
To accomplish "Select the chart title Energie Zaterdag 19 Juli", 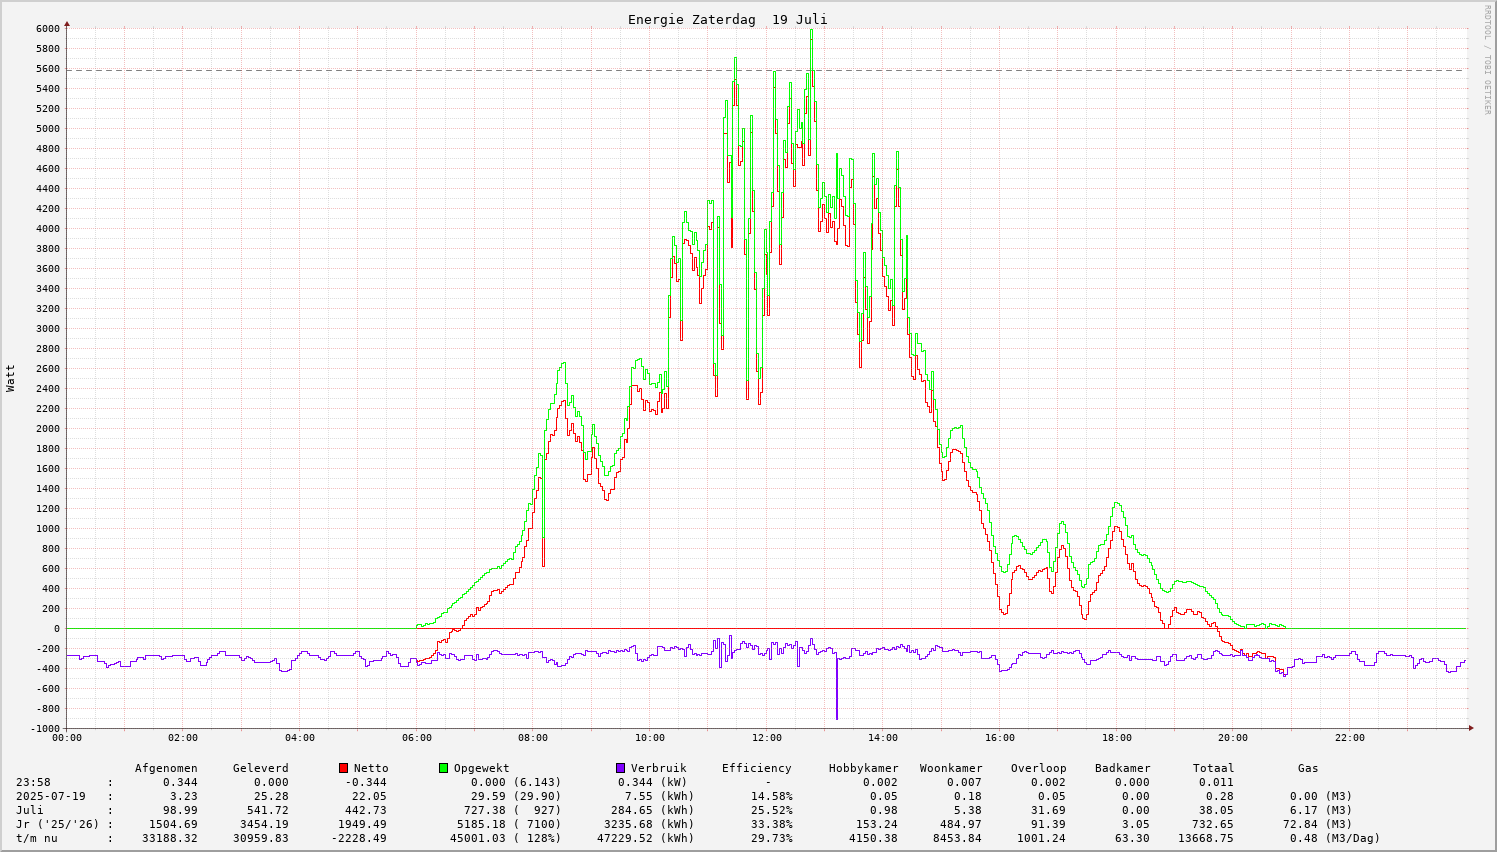I will click(x=727, y=20).
